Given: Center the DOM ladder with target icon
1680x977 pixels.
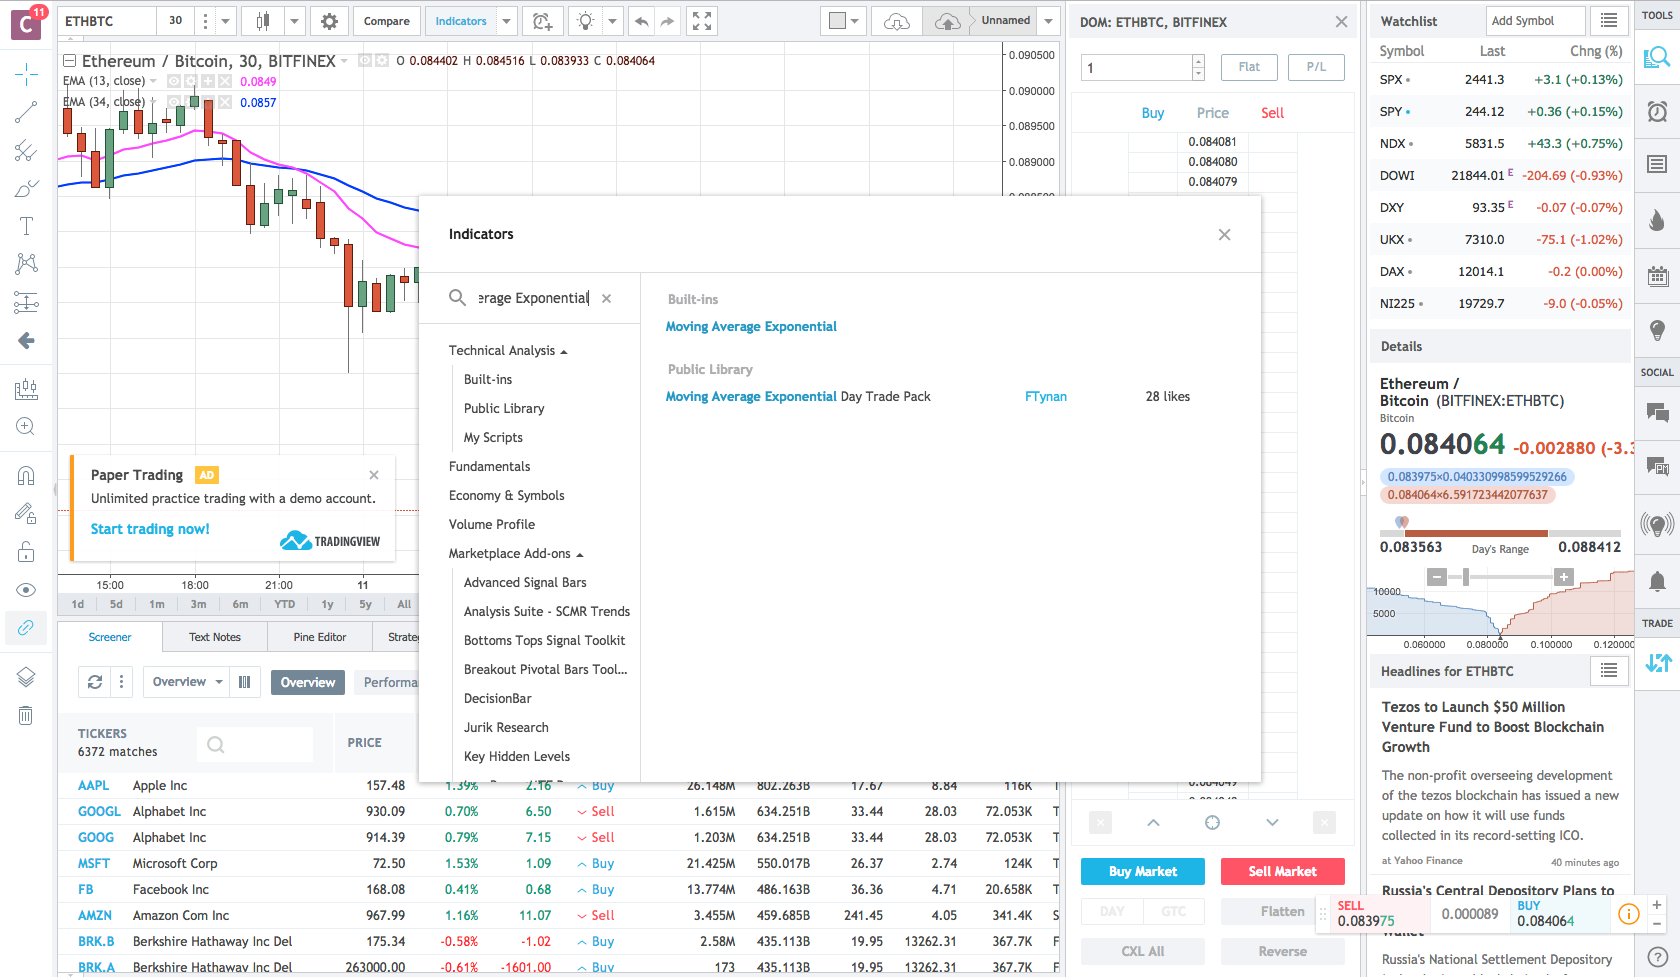Looking at the screenshot, I should pos(1212,822).
